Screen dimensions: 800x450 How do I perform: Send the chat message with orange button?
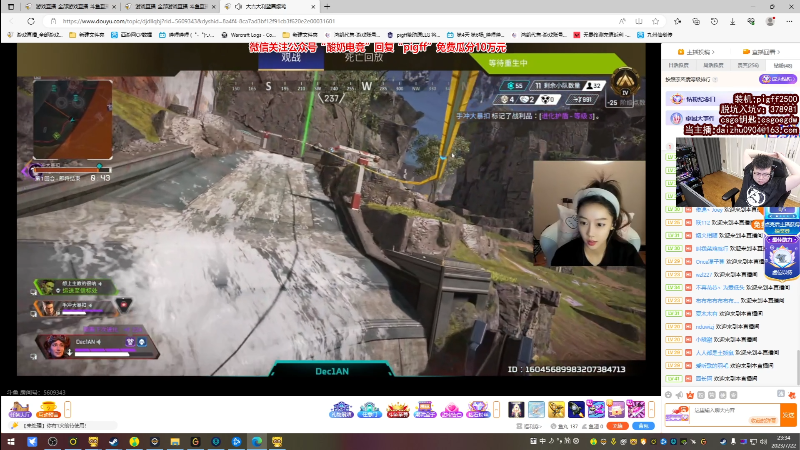(x=789, y=415)
